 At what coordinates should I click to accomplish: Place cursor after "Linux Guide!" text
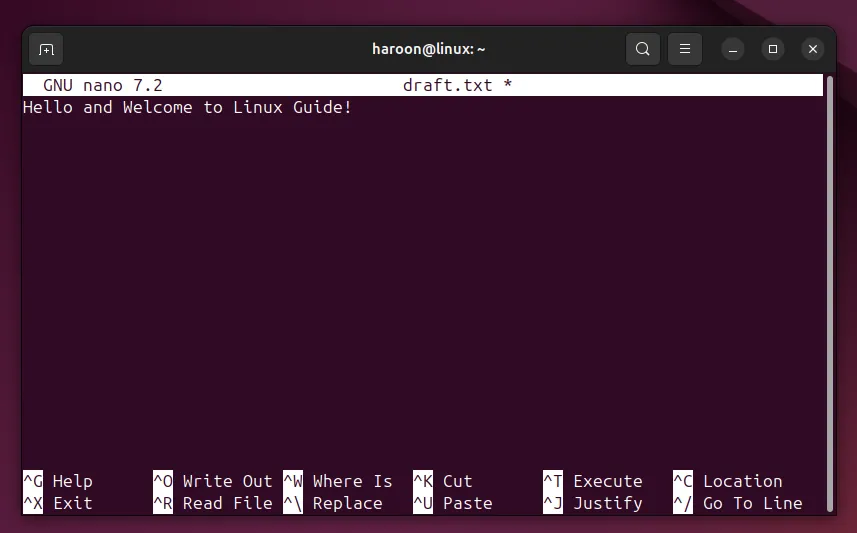[x=354, y=107]
